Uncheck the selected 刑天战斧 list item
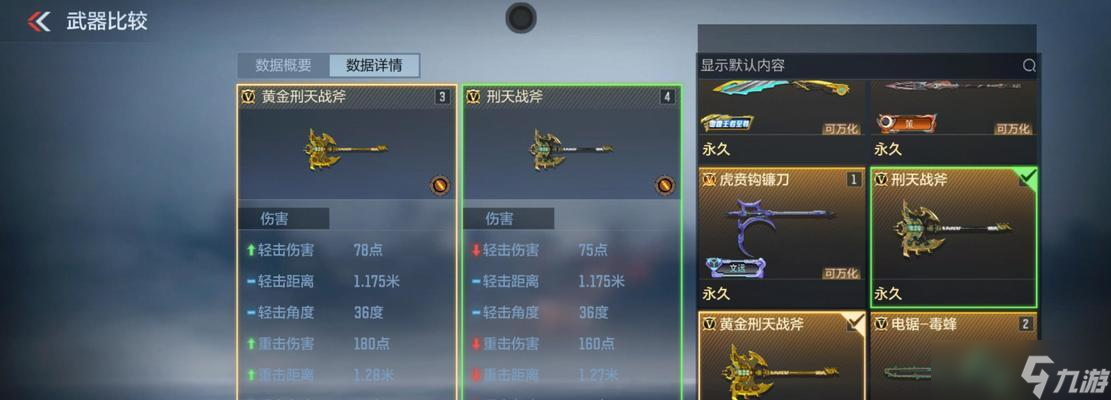Image resolution: width=1111 pixels, height=400 pixels. (1027, 177)
